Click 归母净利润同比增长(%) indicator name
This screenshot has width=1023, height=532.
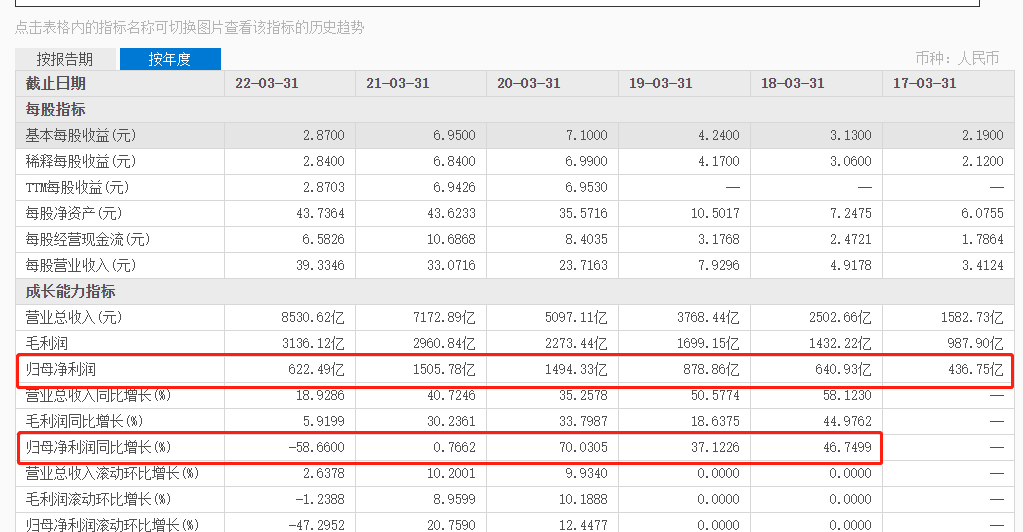(x=98, y=448)
